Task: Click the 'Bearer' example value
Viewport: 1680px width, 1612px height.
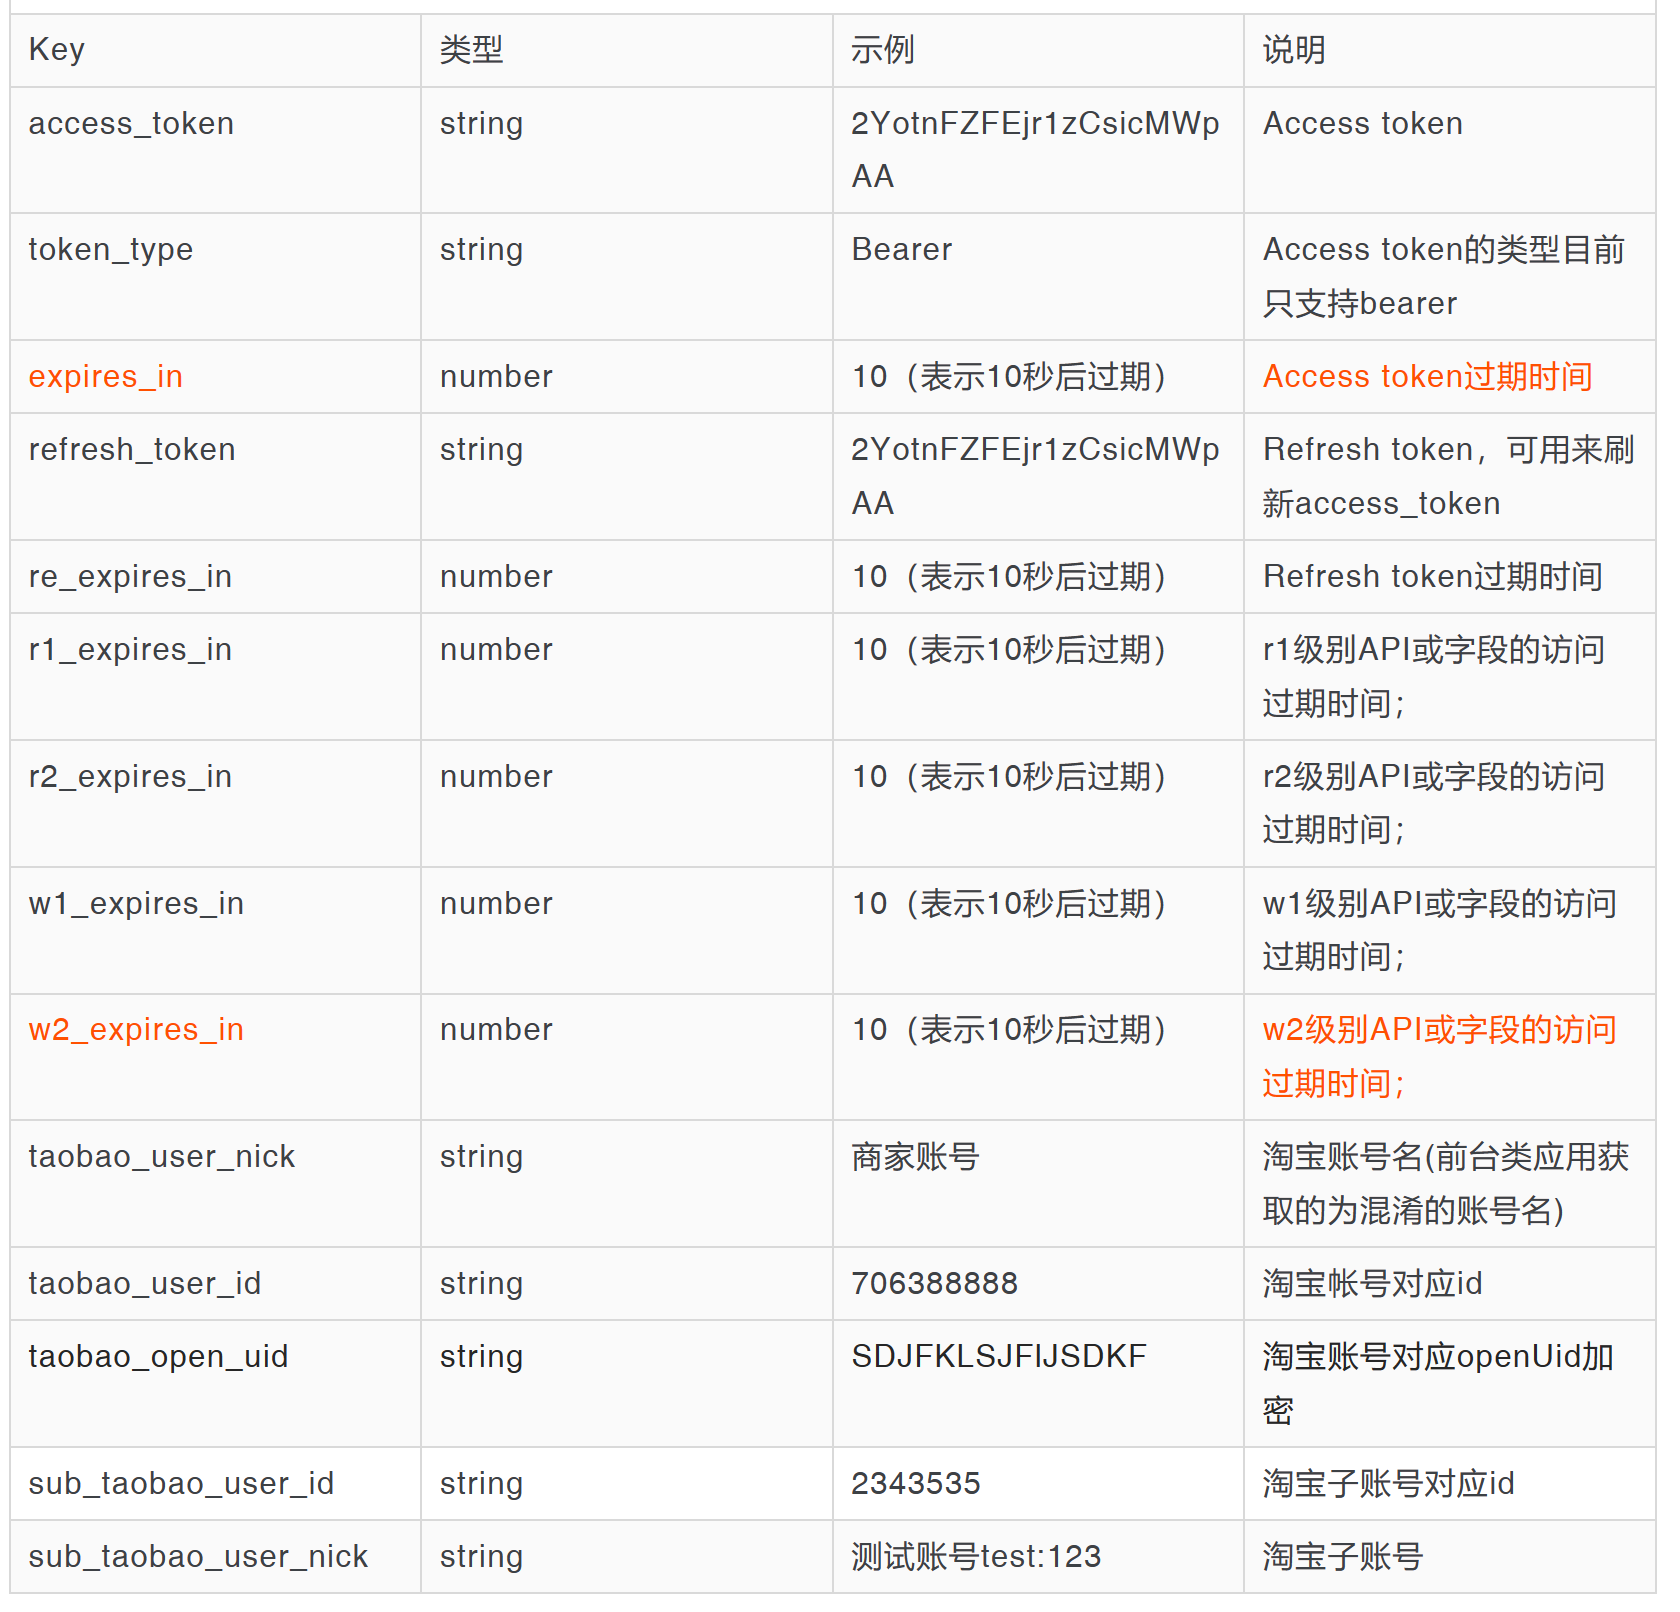Action: pos(902,250)
